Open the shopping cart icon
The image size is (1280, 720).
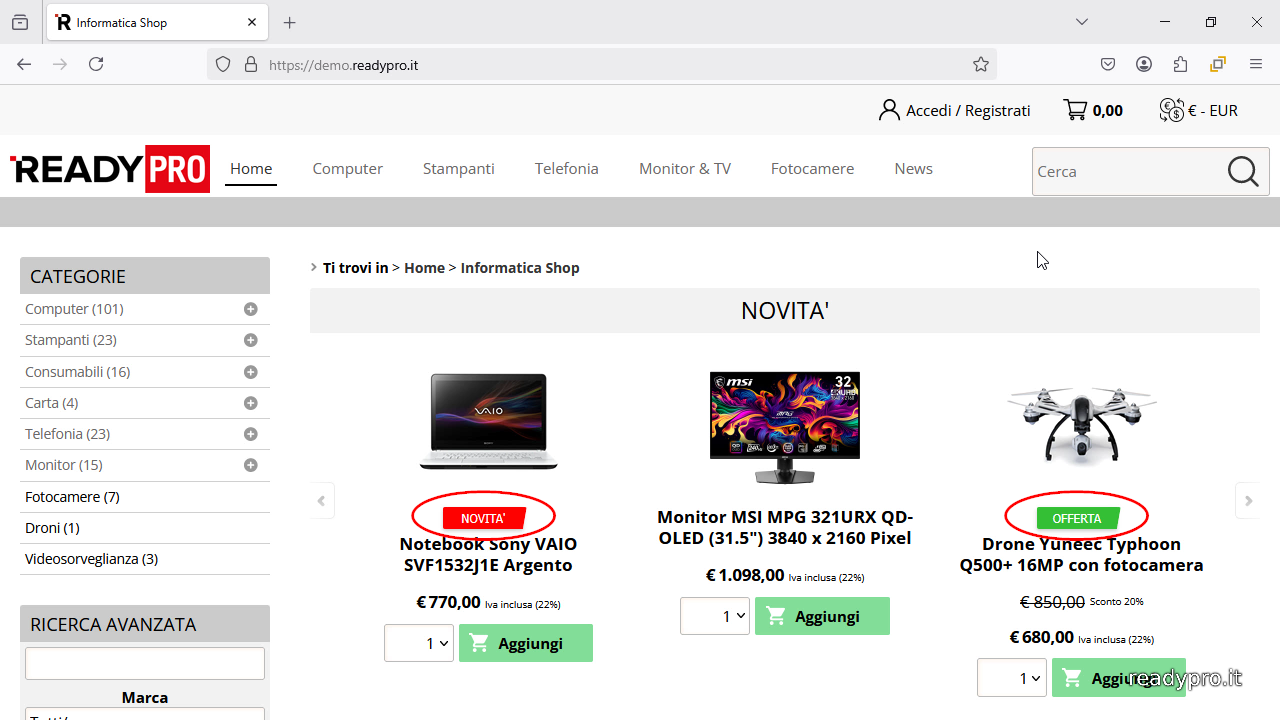pos(1076,110)
